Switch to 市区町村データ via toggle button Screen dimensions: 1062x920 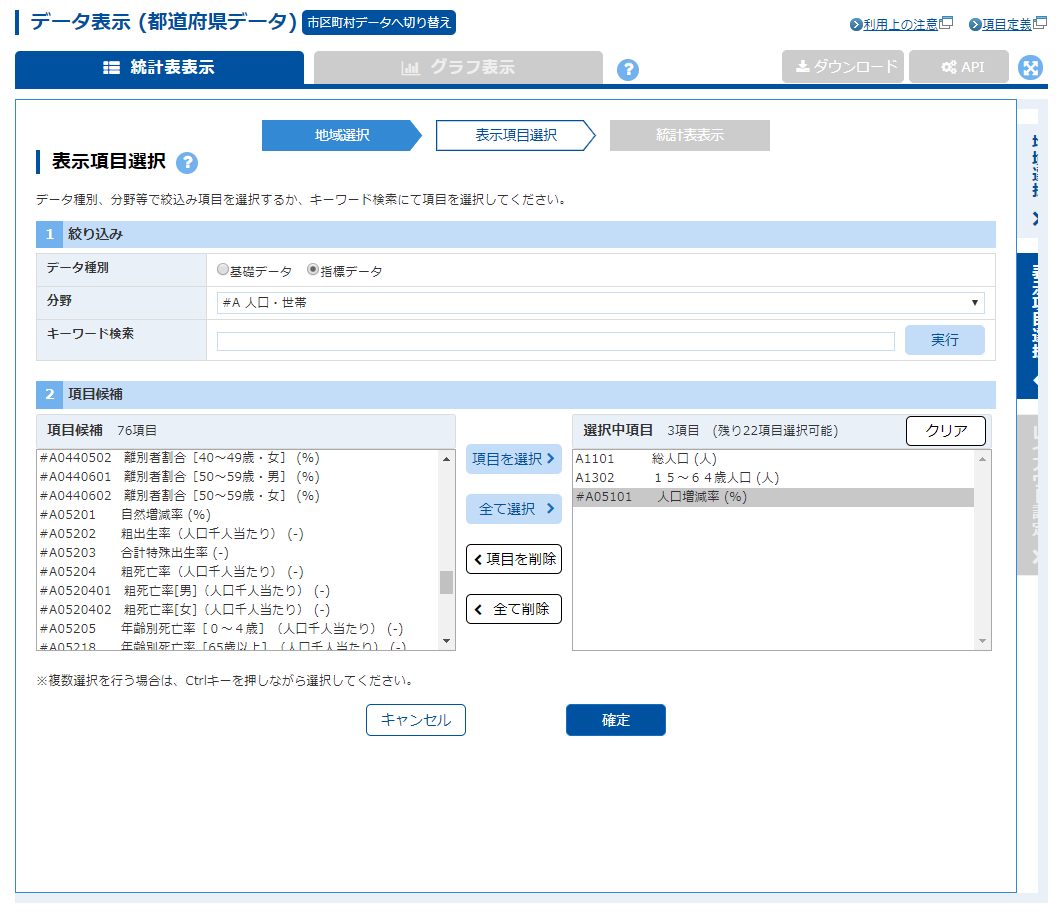pos(379,23)
